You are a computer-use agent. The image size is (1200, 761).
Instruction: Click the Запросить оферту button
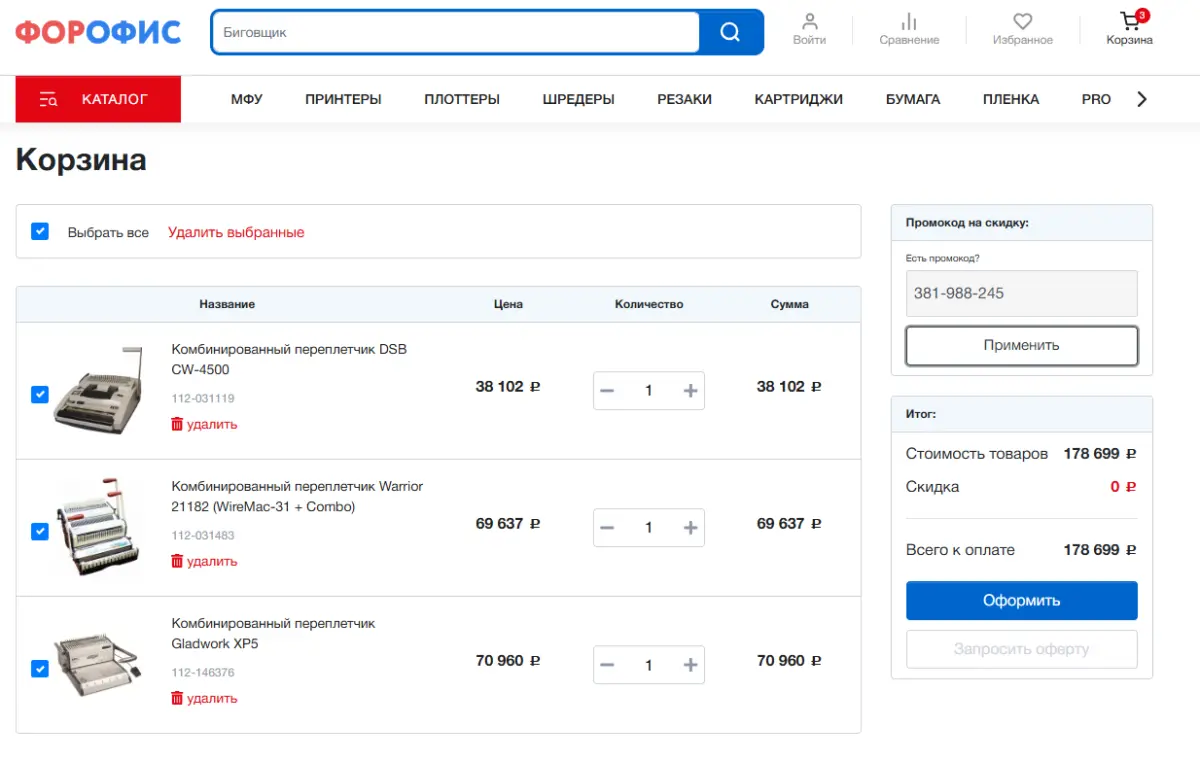[1021, 649]
